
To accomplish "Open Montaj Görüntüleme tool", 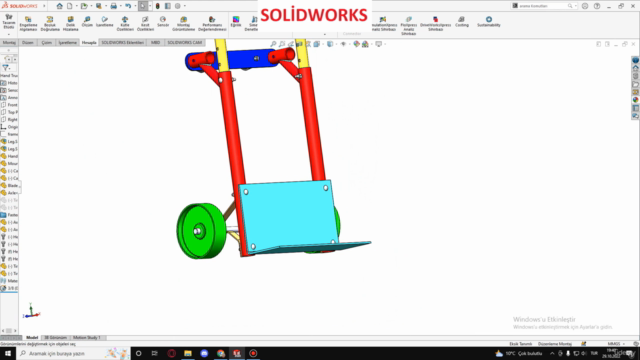I will [x=184, y=24].
